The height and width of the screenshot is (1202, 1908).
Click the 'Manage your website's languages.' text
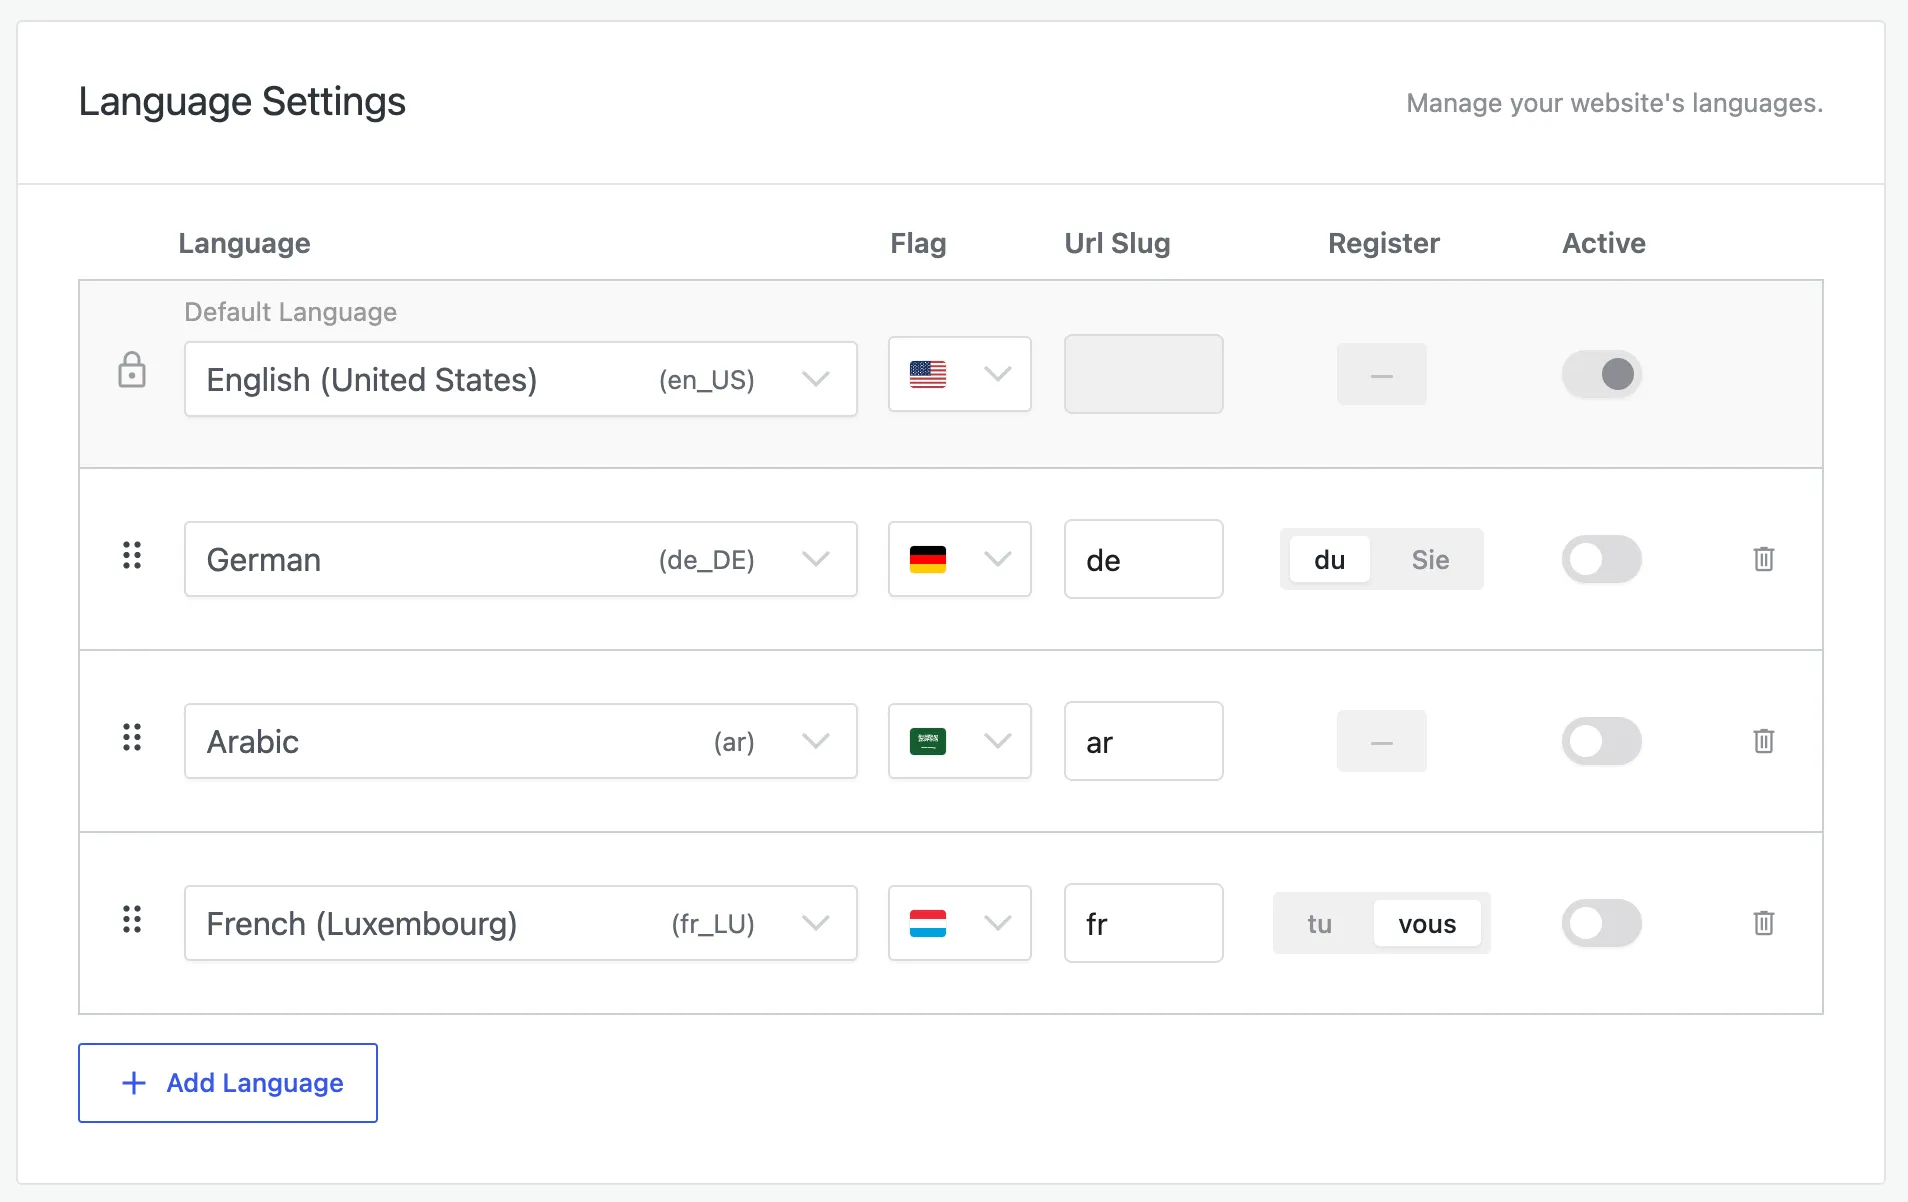pyautogui.click(x=1615, y=103)
